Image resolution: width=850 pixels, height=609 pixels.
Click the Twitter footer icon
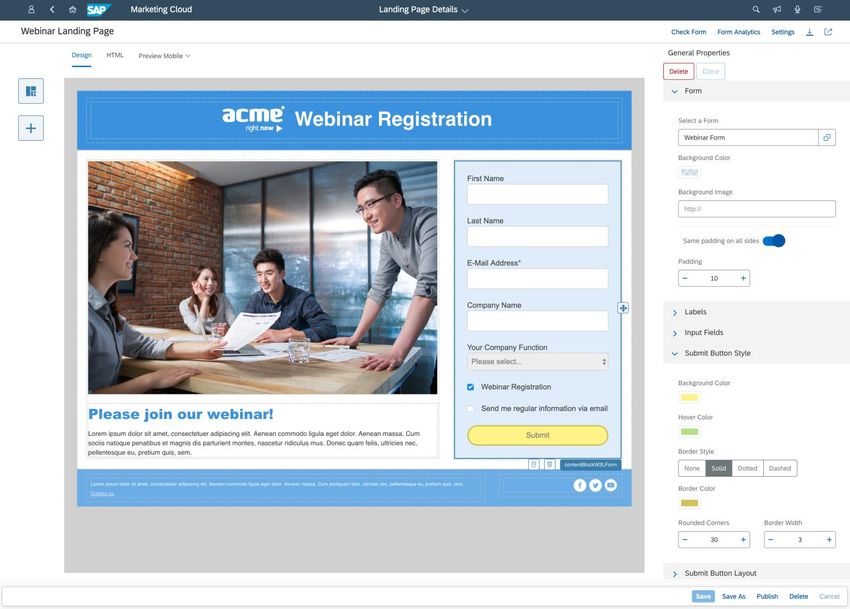(x=595, y=485)
